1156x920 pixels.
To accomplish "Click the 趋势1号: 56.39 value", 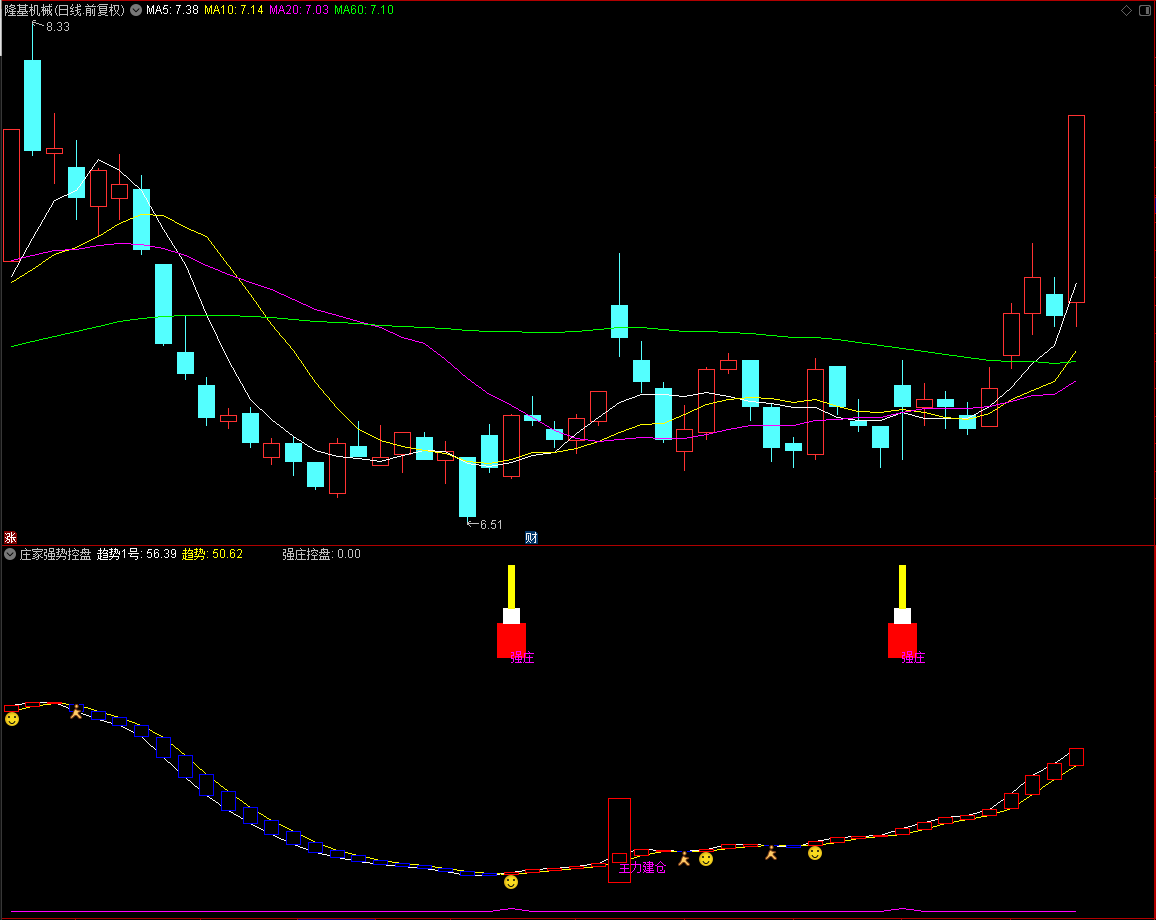I will 136,554.
